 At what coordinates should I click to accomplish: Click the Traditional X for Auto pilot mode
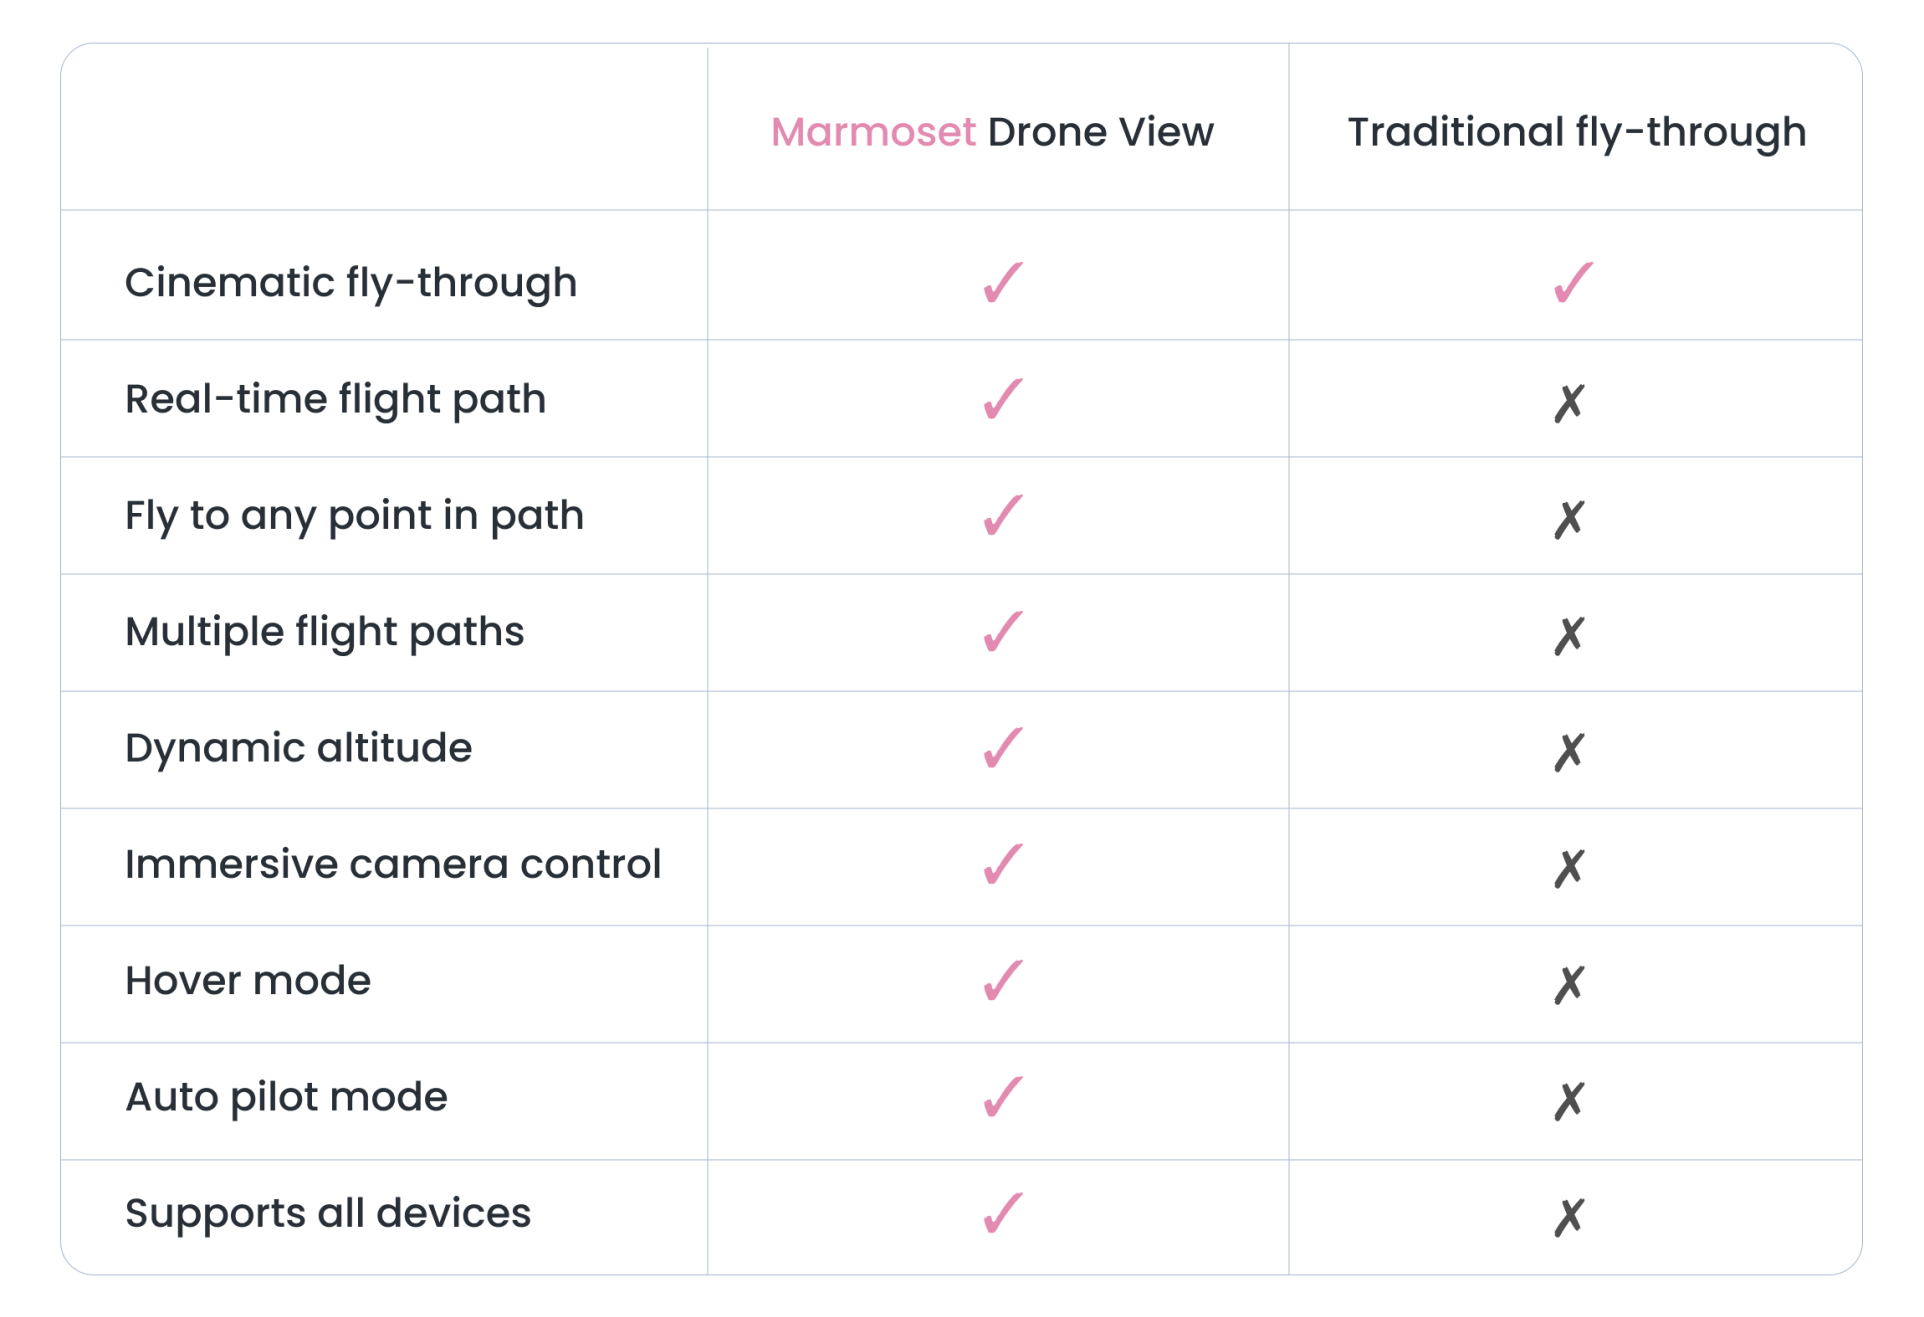coord(1569,1102)
